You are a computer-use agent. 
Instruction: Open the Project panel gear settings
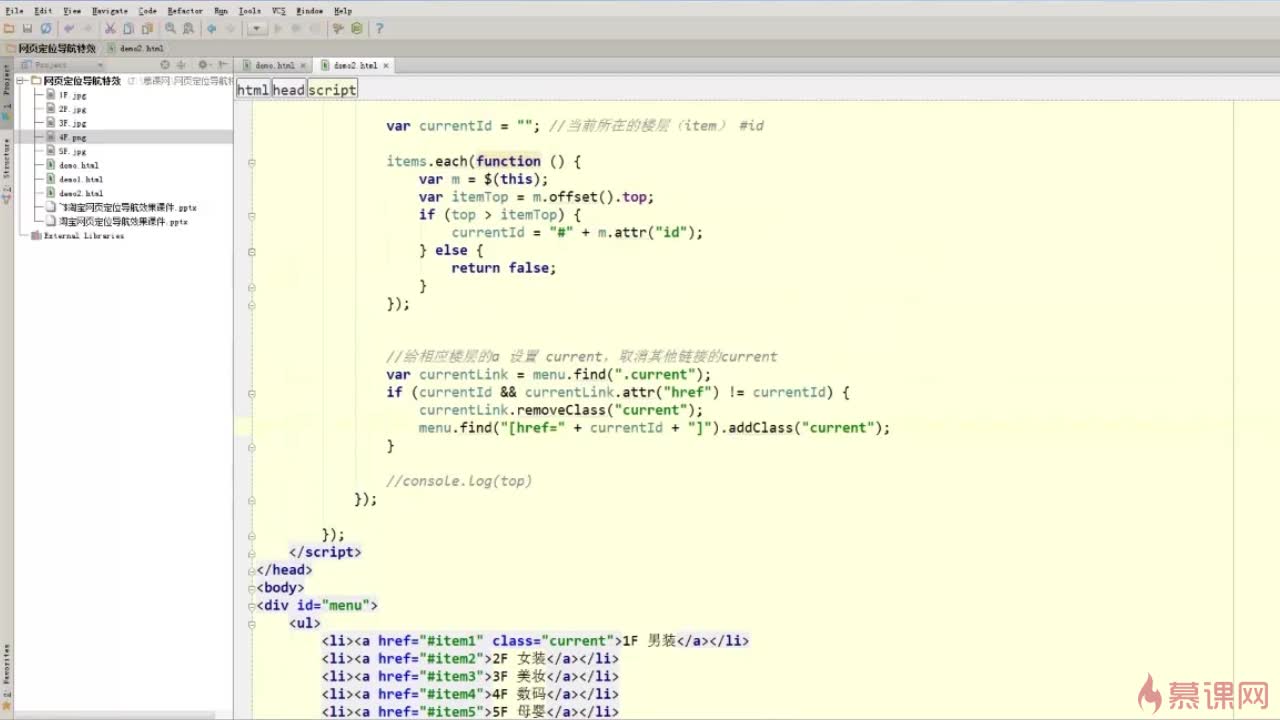tap(204, 65)
